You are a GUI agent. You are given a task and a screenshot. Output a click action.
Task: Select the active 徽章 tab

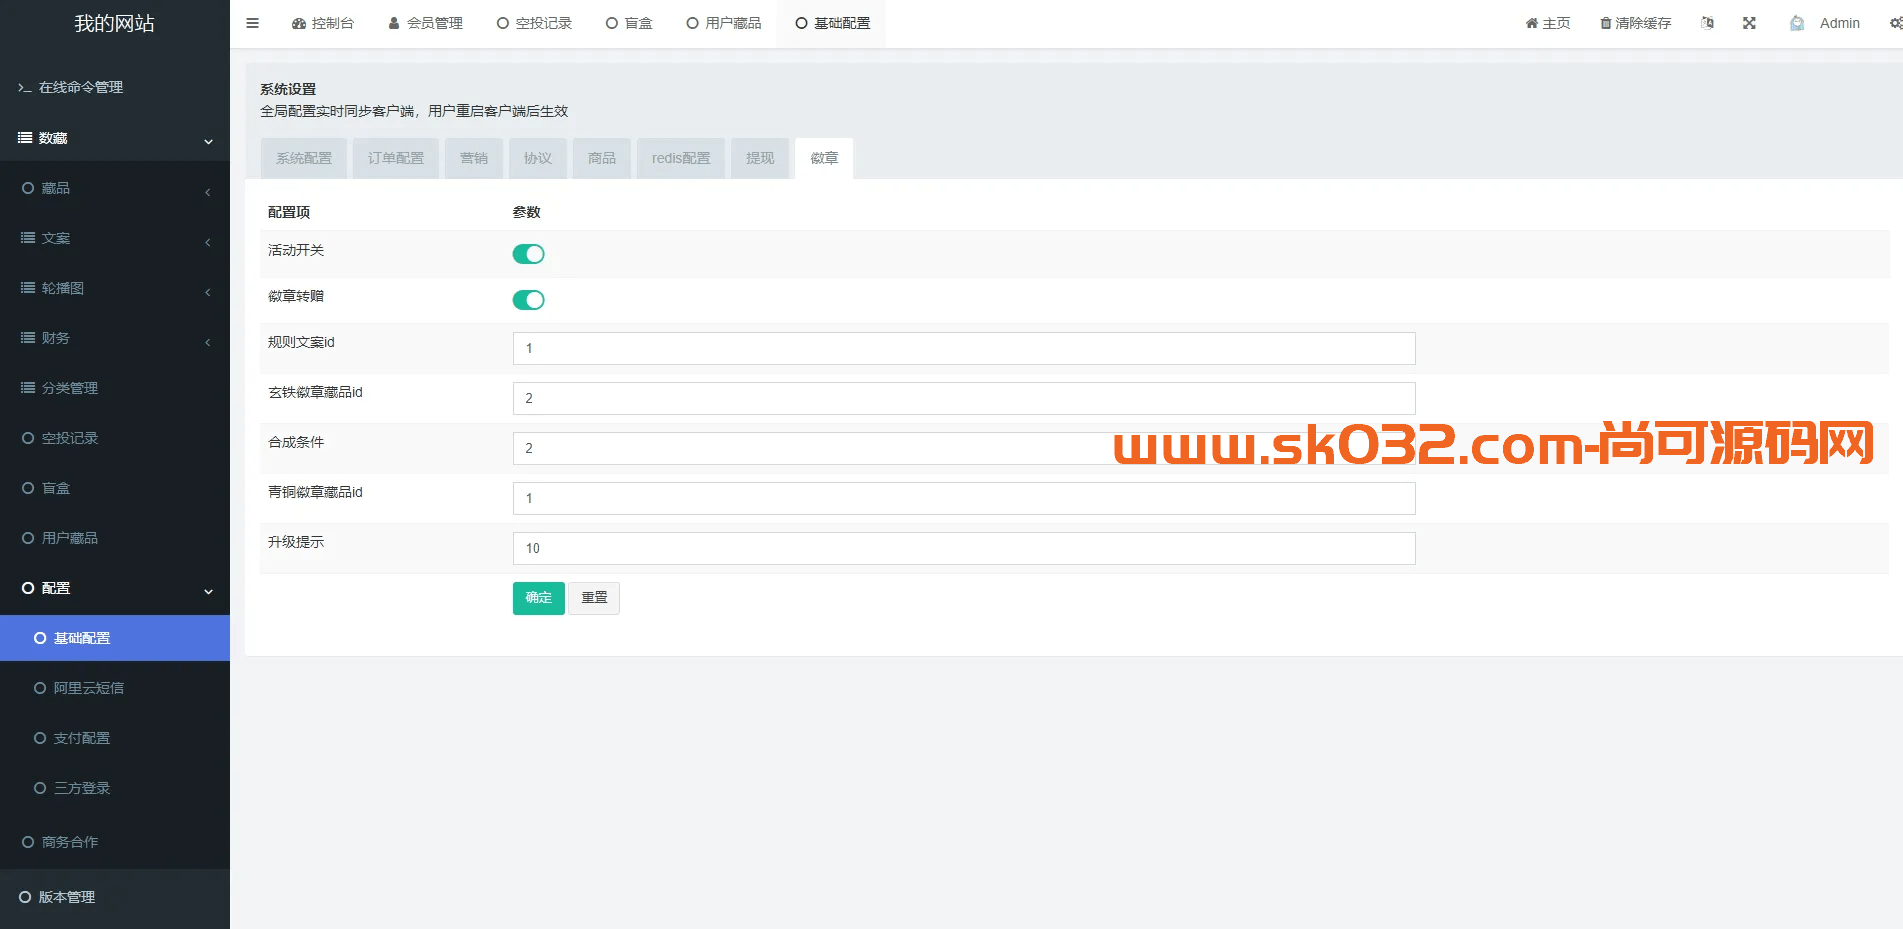(824, 158)
